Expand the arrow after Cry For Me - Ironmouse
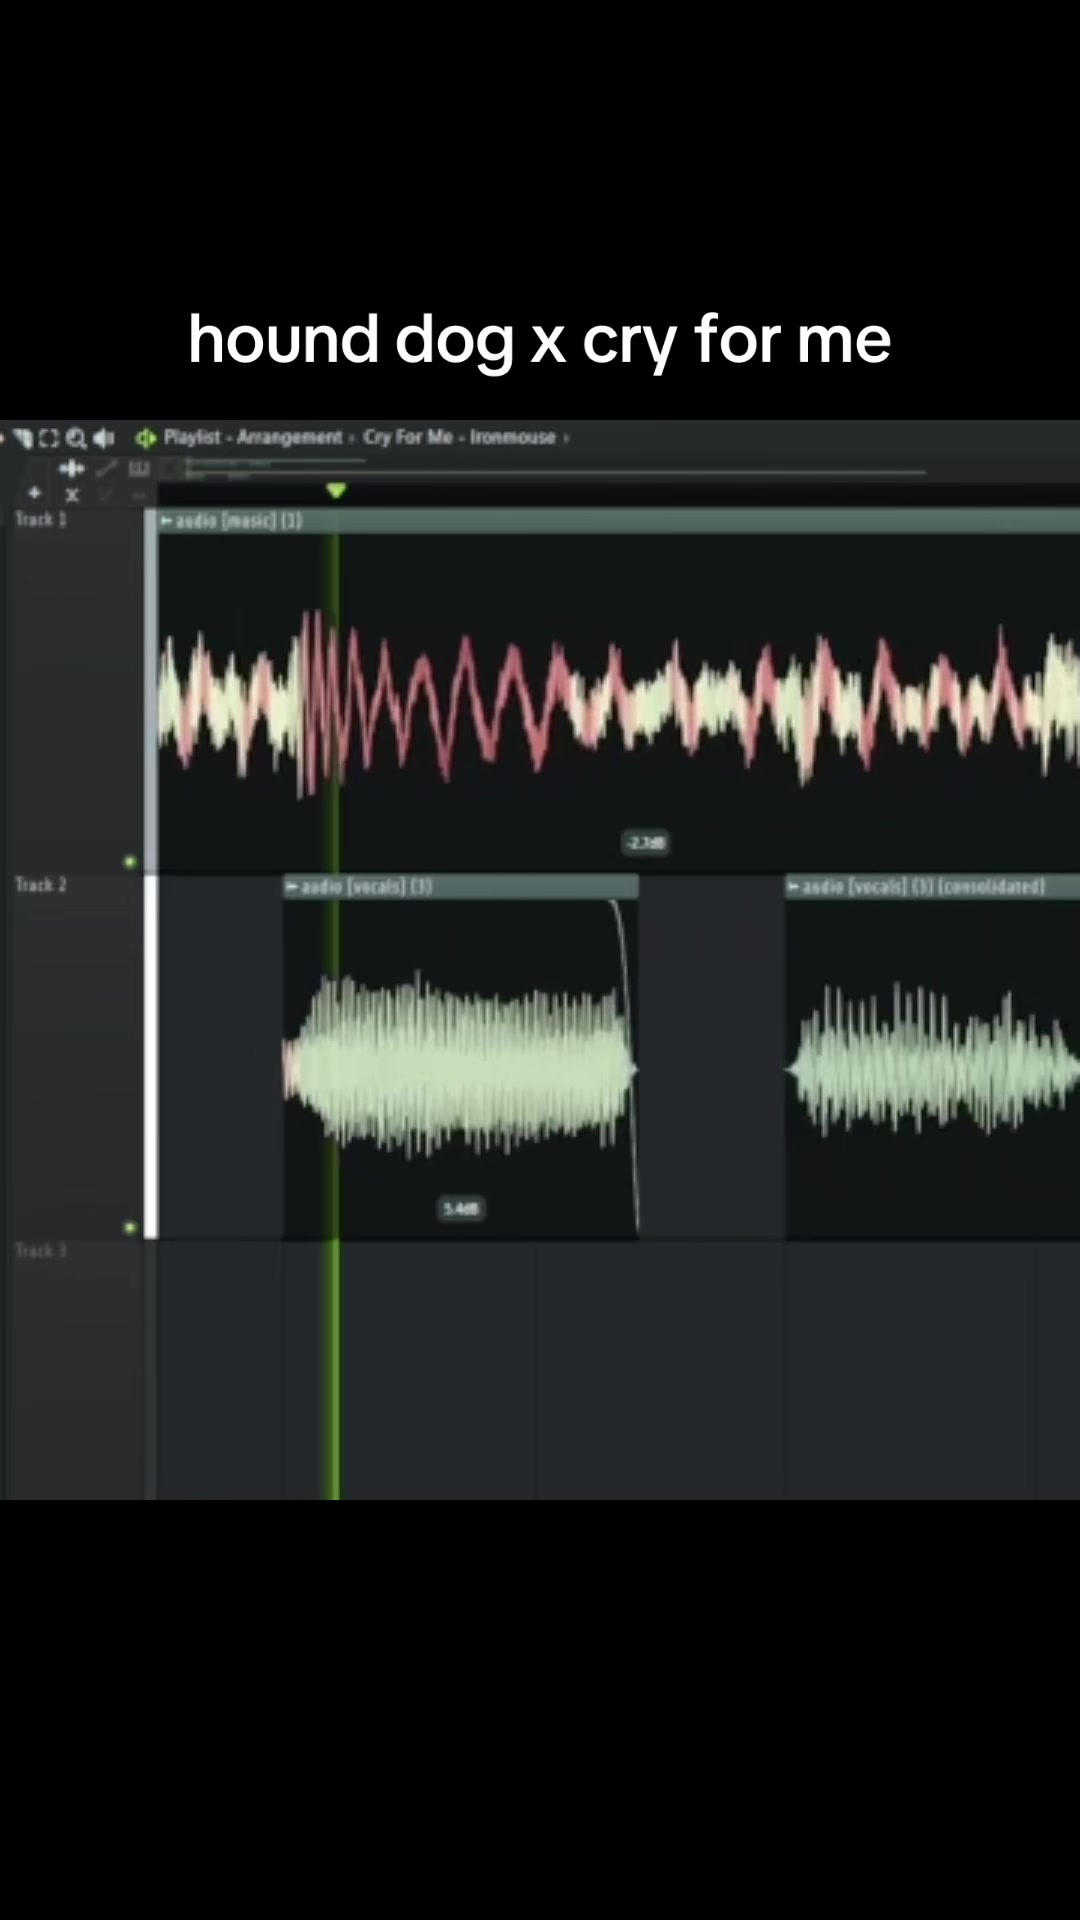1080x1920 pixels. click(x=567, y=438)
